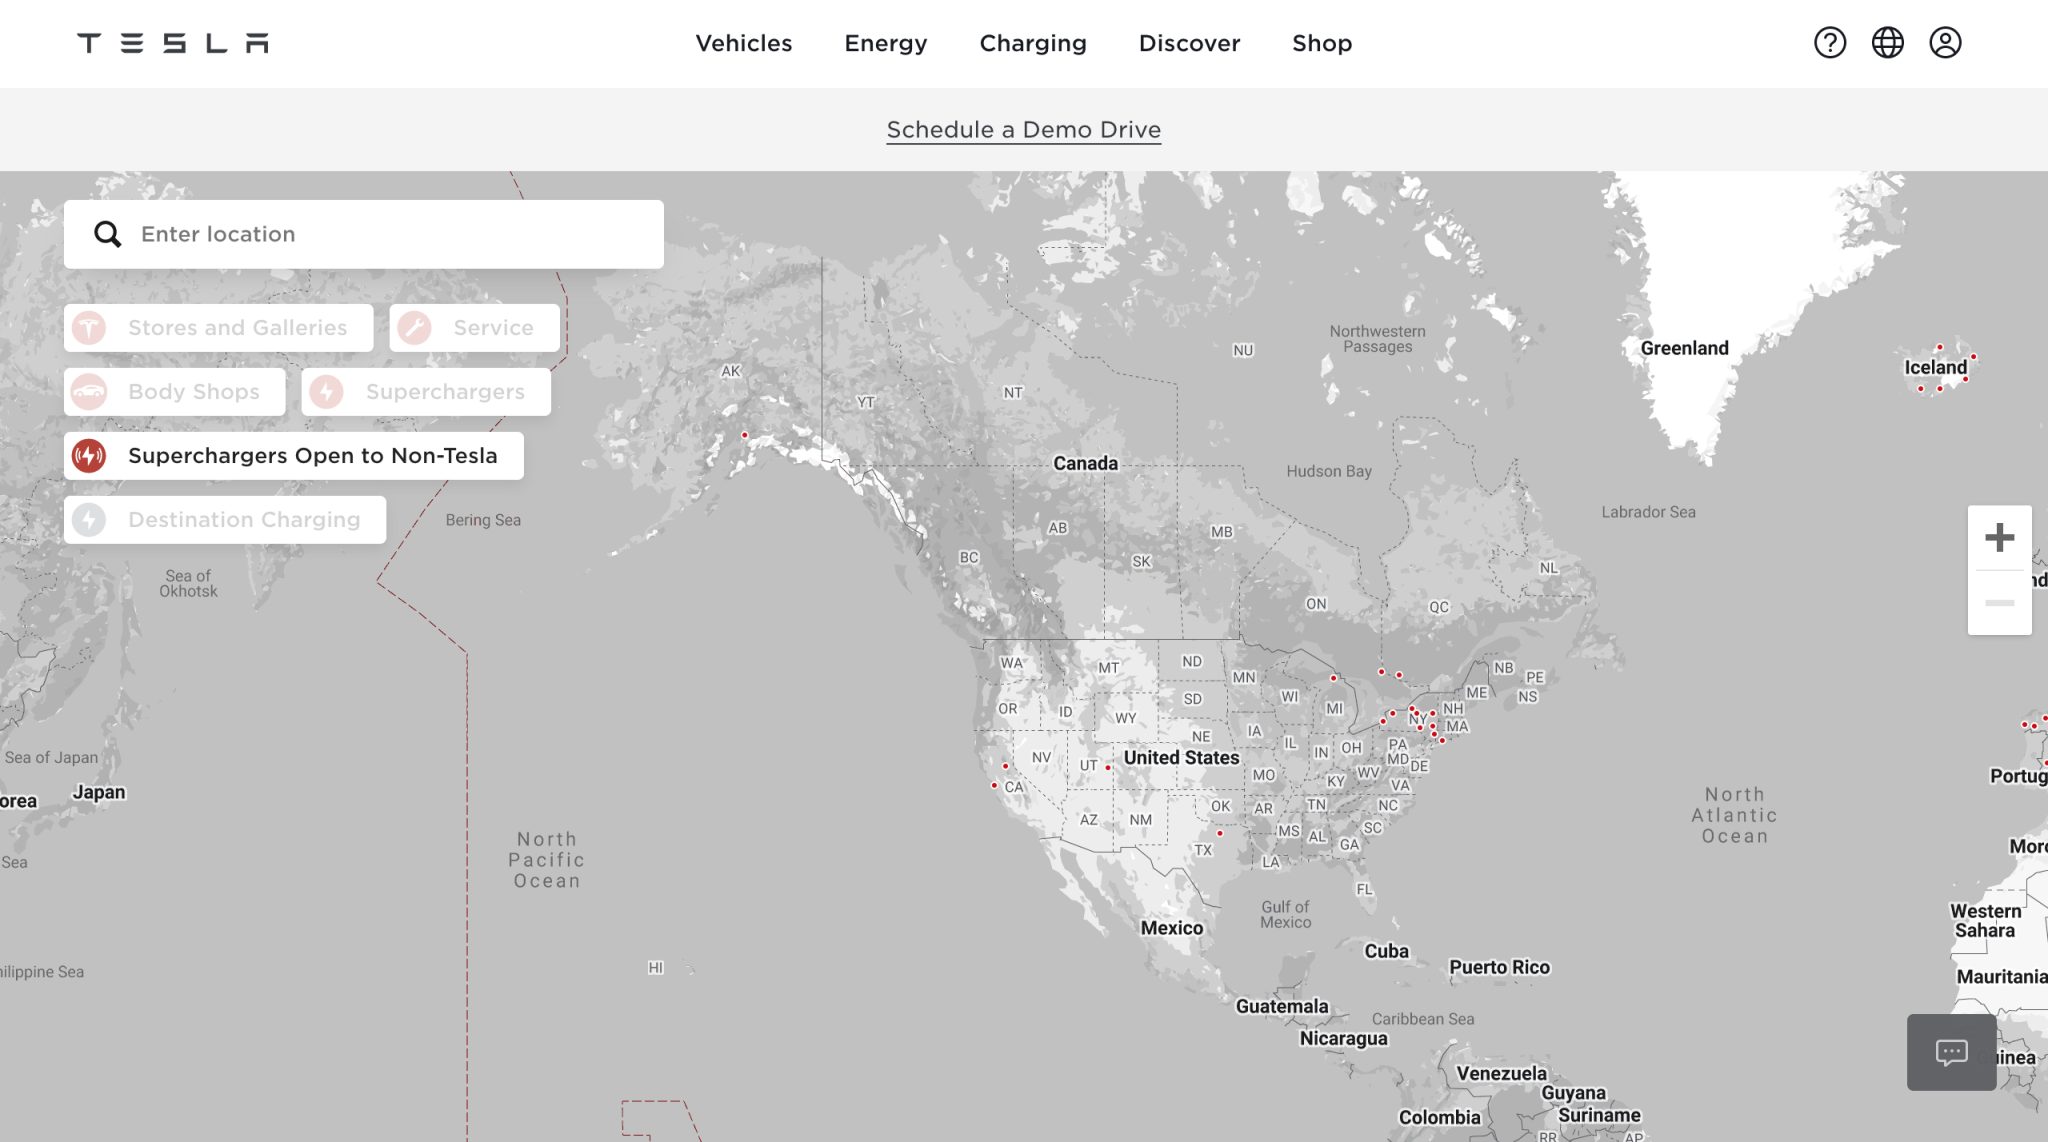Click the Guatemala map label
The height and width of the screenshot is (1142, 2048).
pyautogui.click(x=1282, y=1006)
